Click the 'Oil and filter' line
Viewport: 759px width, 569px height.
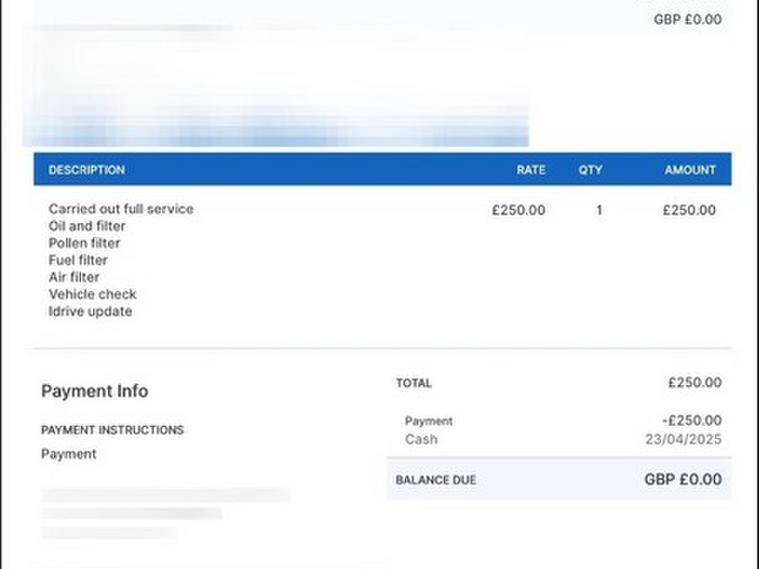tap(87, 226)
